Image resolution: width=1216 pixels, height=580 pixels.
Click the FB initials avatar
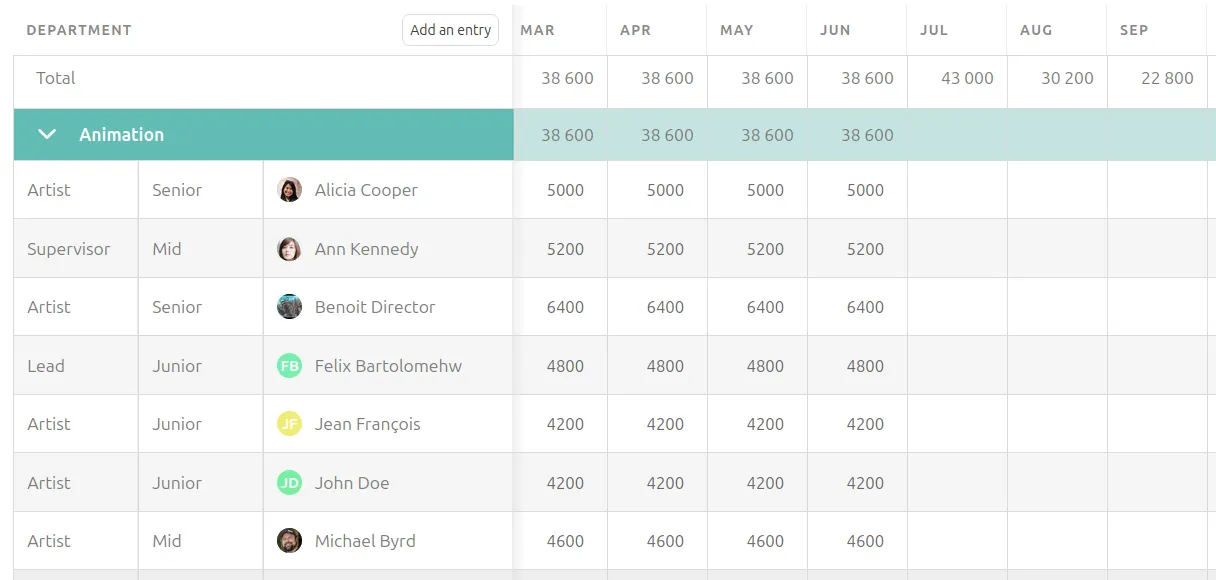289,366
